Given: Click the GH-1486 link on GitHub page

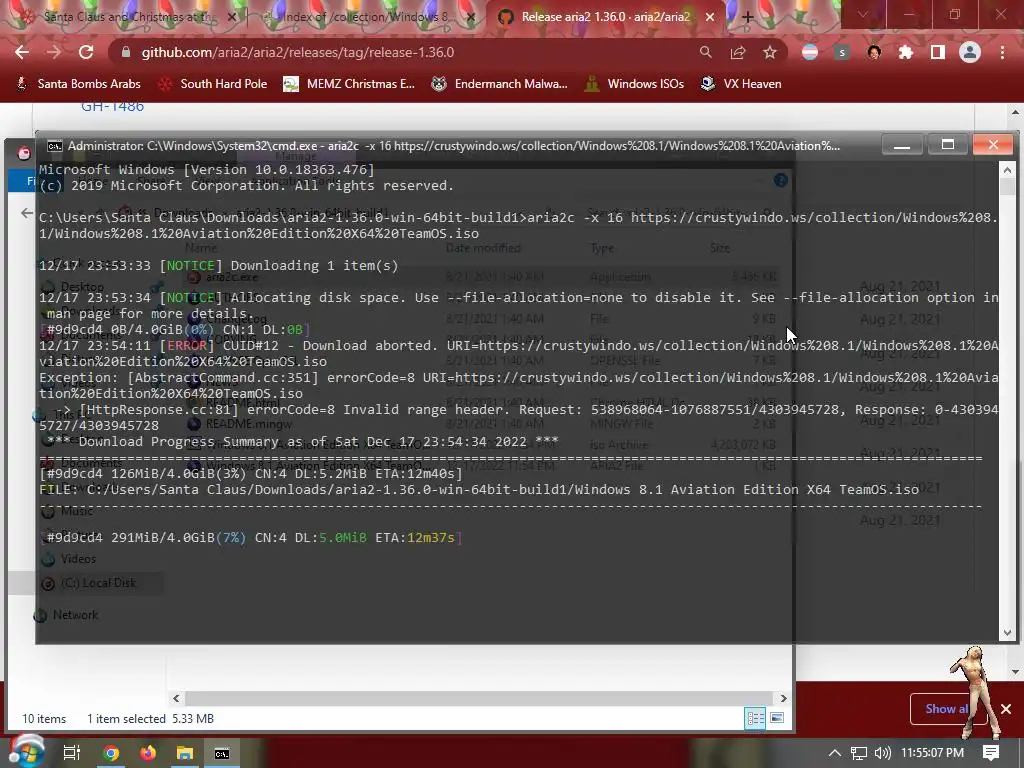Looking at the screenshot, I should tap(112, 107).
